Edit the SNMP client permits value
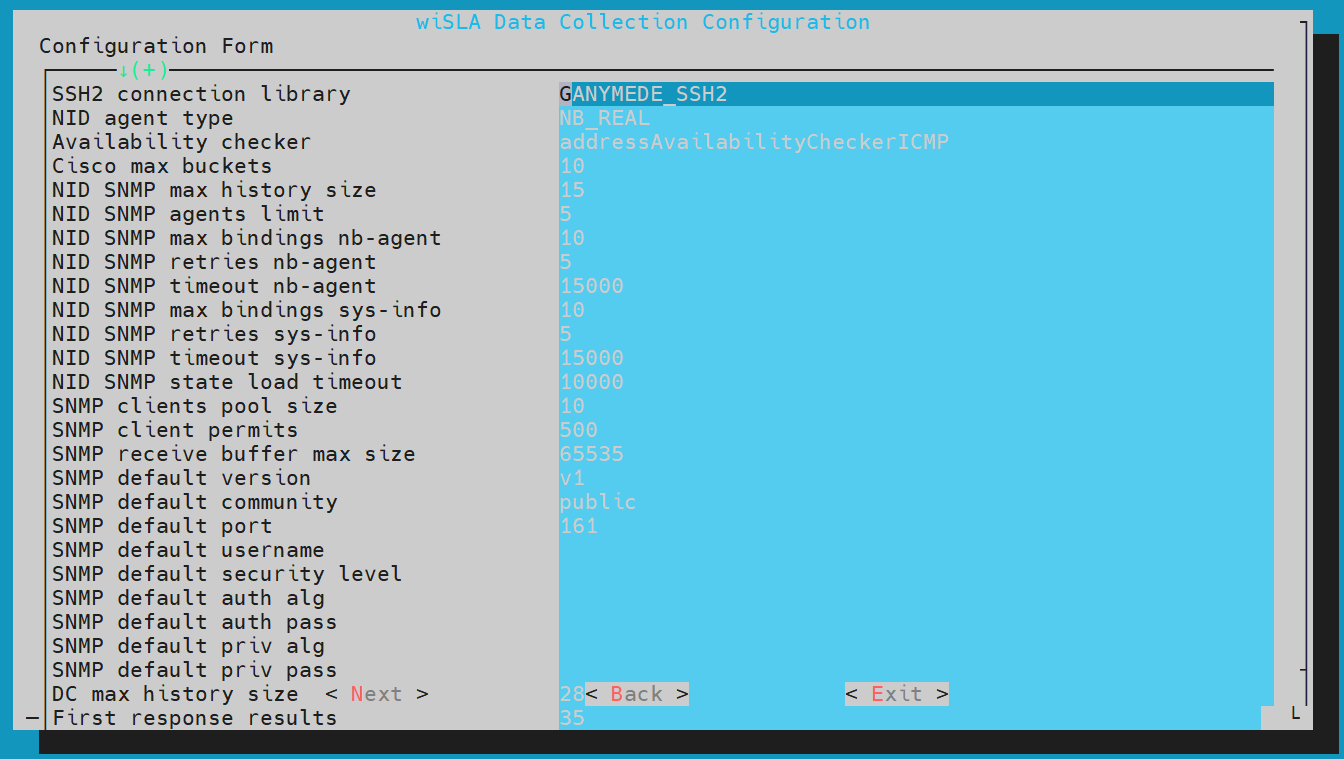Image resolution: width=1344 pixels, height=759 pixels. click(915, 430)
